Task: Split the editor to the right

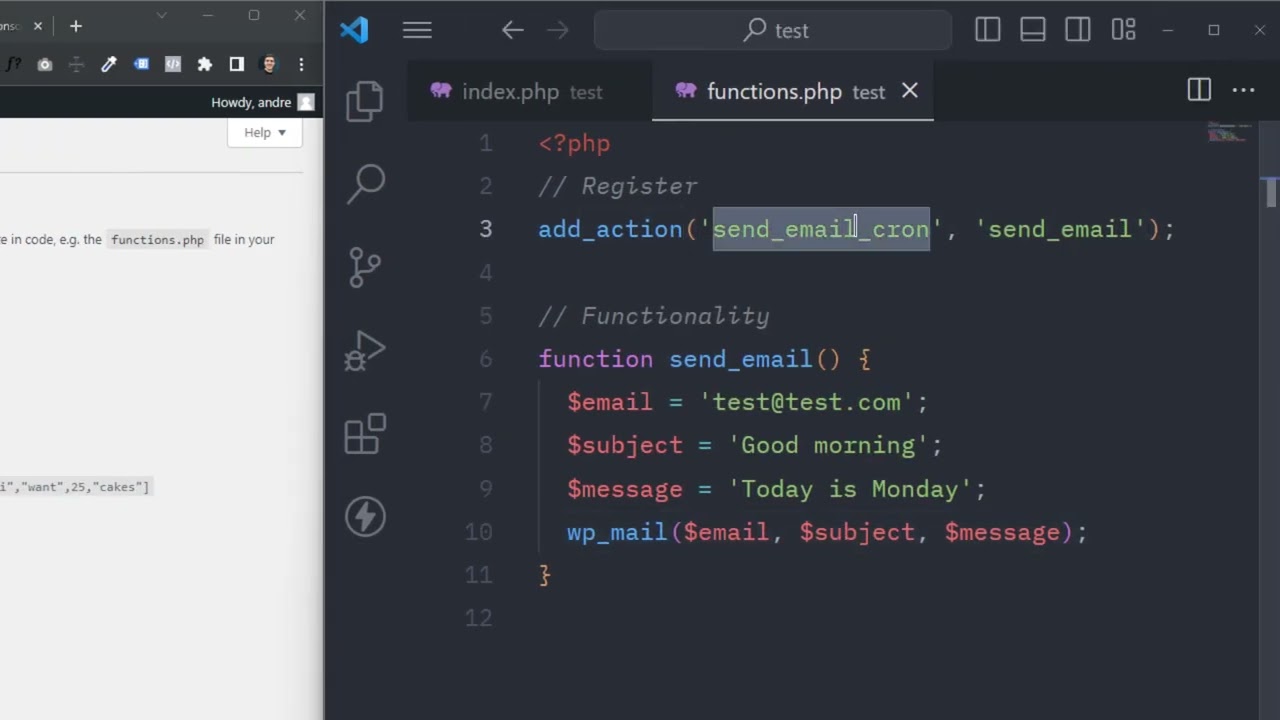Action: point(1199,90)
